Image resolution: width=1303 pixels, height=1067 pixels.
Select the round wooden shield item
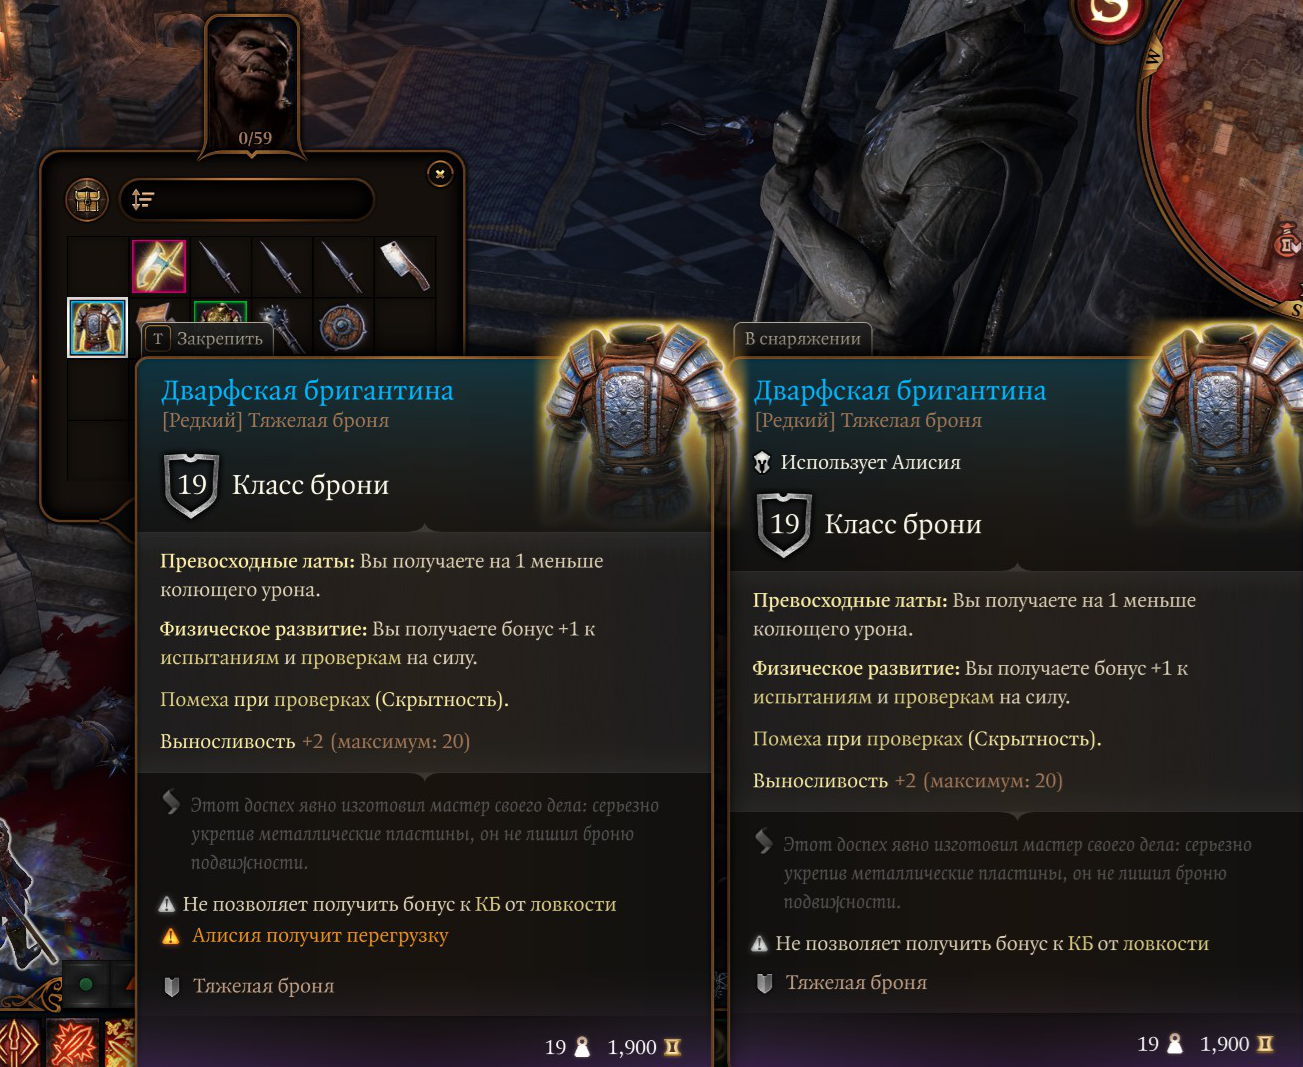pyautogui.click(x=343, y=327)
